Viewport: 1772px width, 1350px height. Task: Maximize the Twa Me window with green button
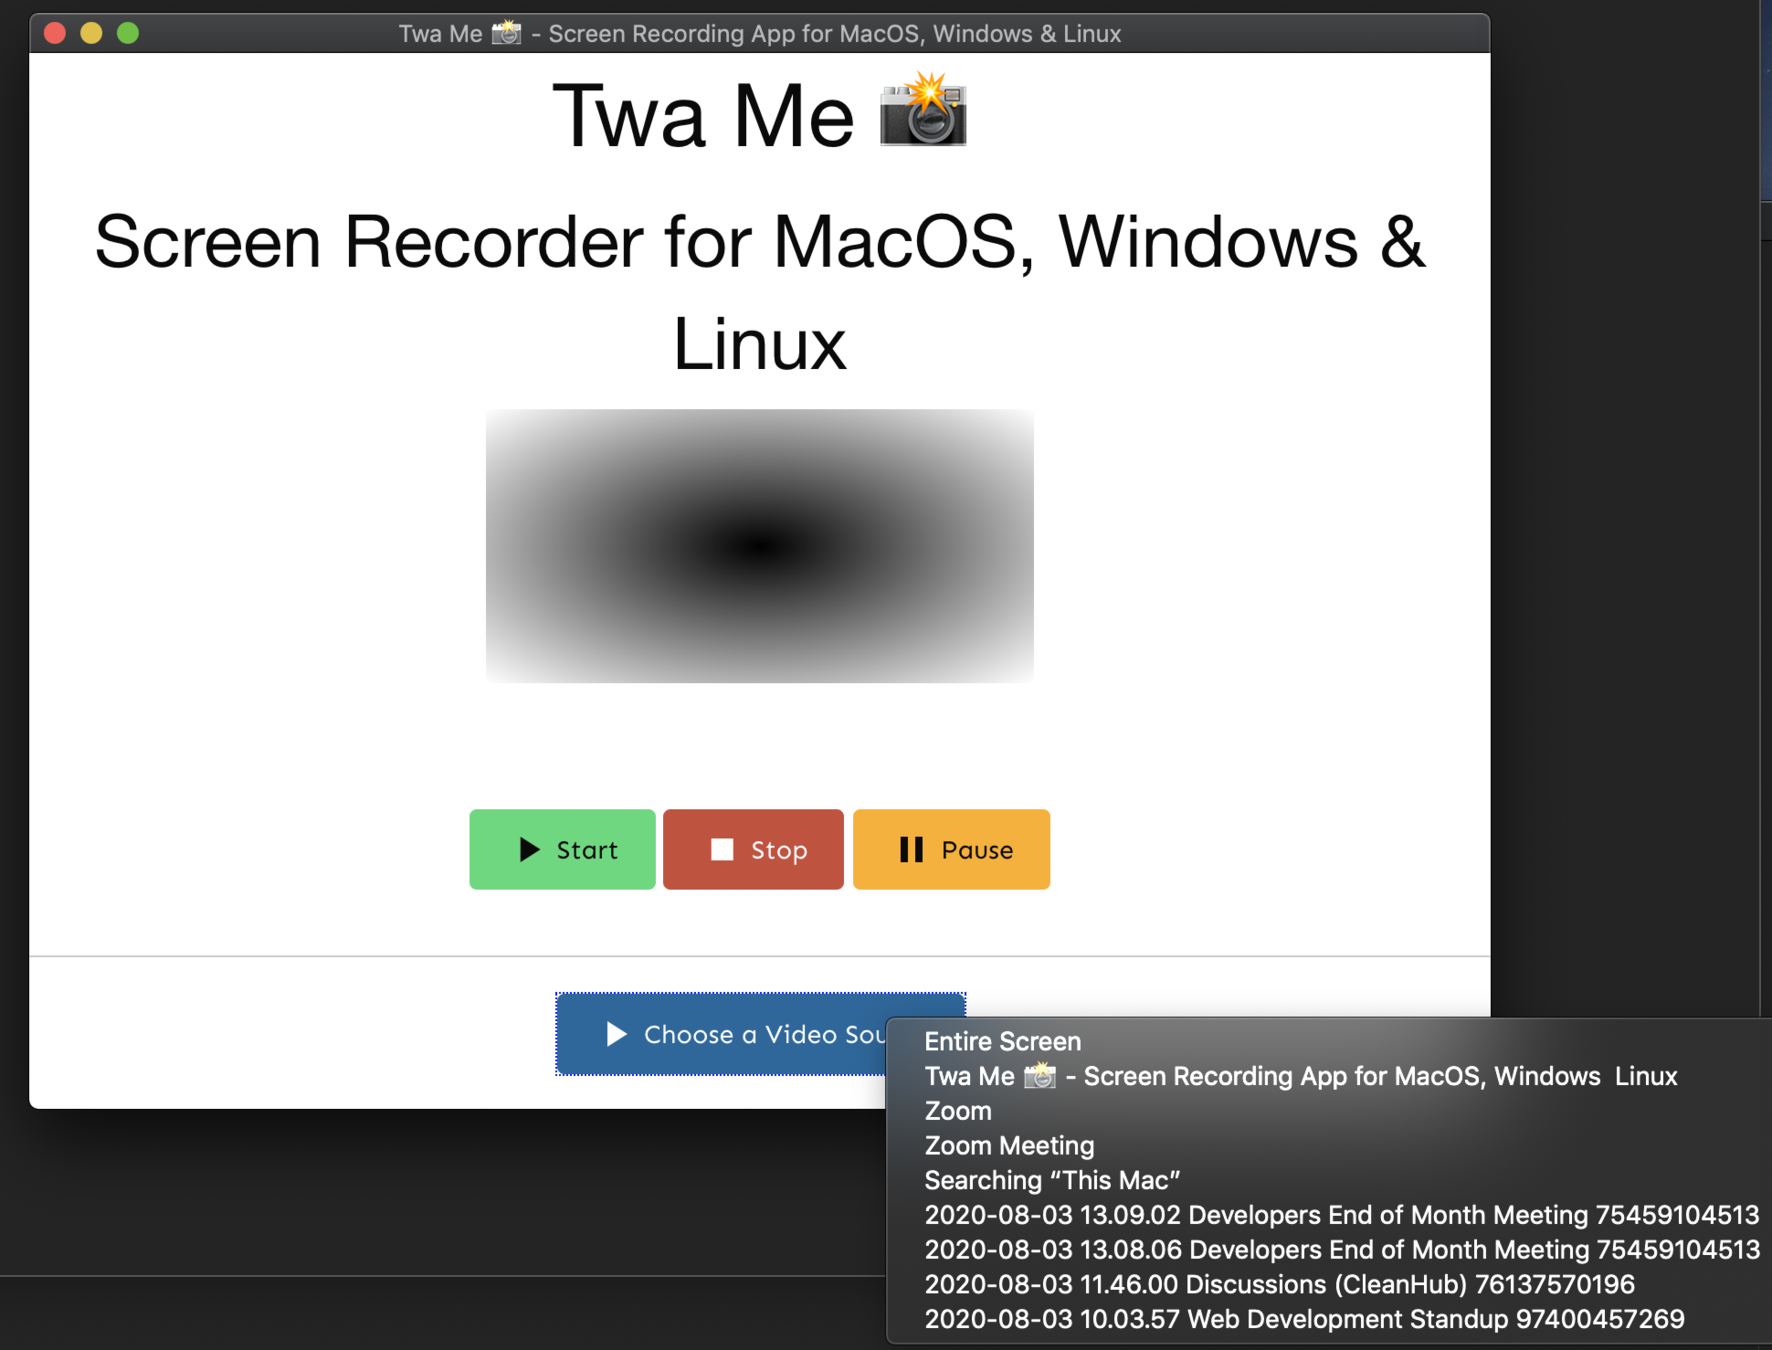128,33
